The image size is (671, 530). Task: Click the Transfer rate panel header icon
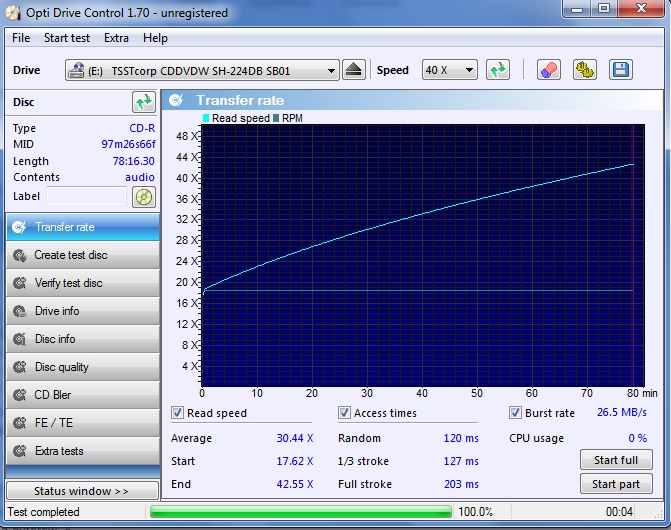tap(176, 100)
